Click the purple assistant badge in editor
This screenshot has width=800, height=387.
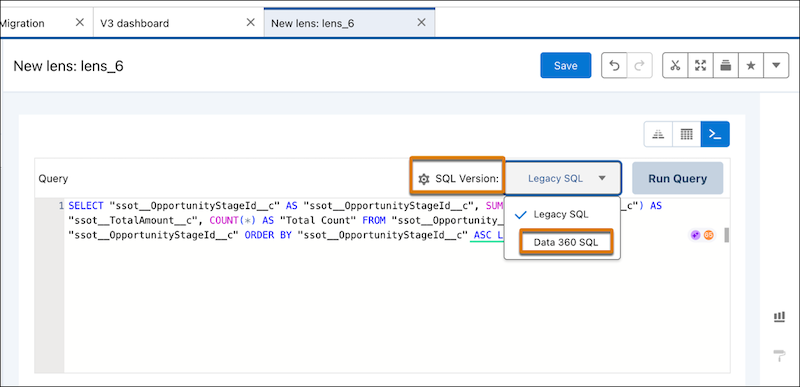pos(694,235)
